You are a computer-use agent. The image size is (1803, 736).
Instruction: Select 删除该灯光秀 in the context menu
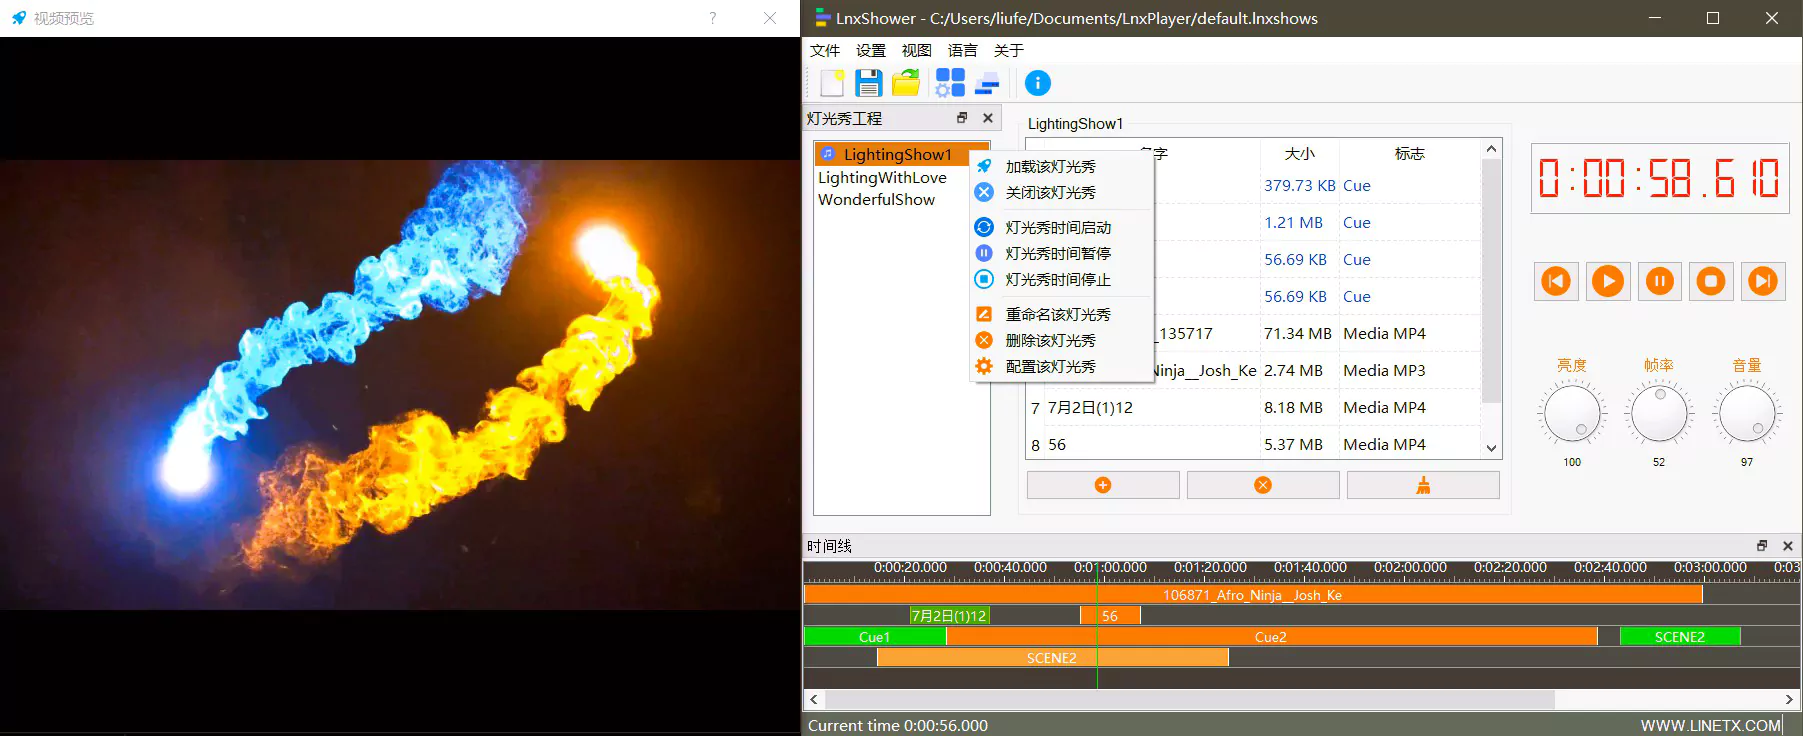pyautogui.click(x=1050, y=341)
